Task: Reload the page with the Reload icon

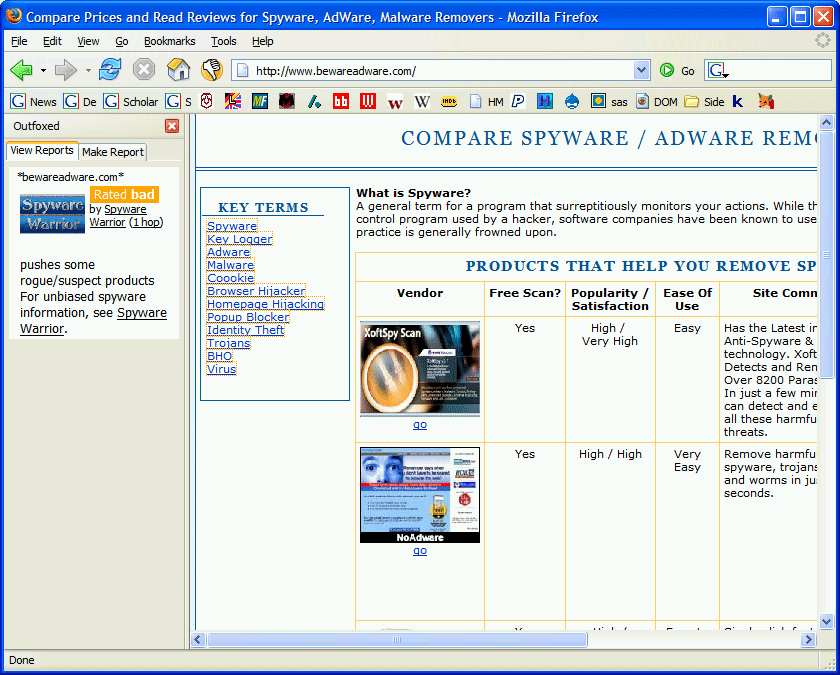Action: tap(110, 70)
